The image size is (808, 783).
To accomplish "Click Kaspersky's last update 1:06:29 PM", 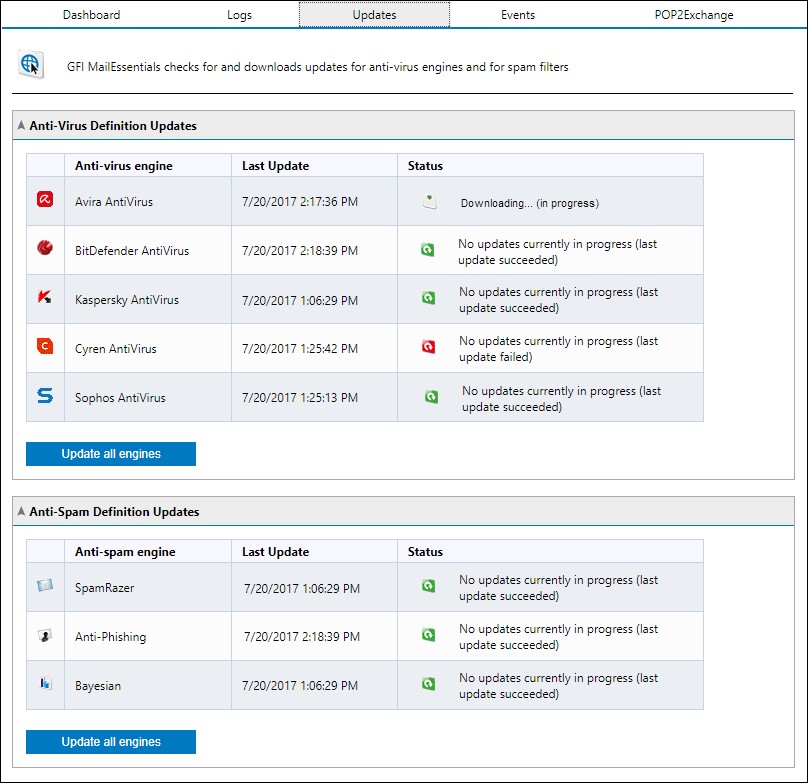I will click(300, 301).
